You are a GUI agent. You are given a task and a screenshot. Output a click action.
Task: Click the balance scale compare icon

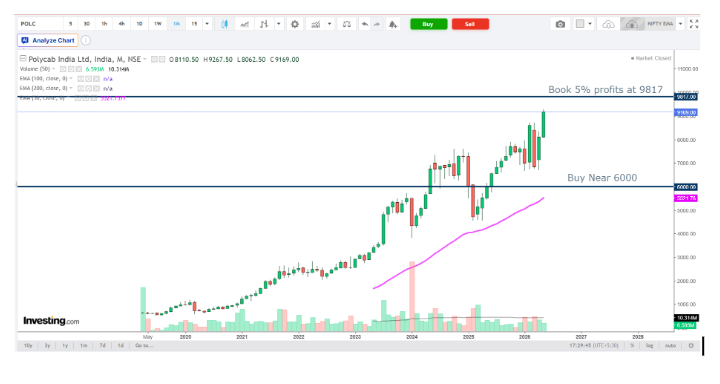(347, 24)
